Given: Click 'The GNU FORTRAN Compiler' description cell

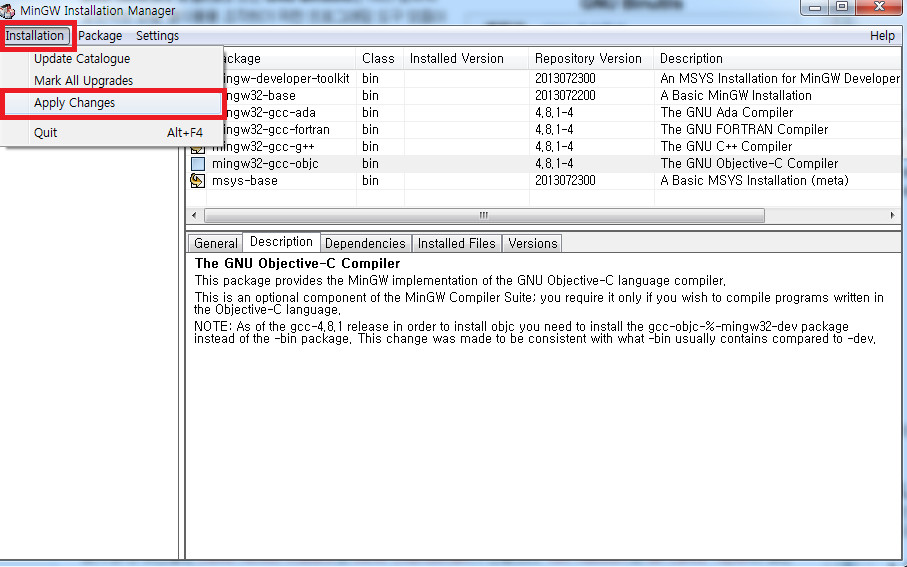Looking at the screenshot, I should coord(744,130).
